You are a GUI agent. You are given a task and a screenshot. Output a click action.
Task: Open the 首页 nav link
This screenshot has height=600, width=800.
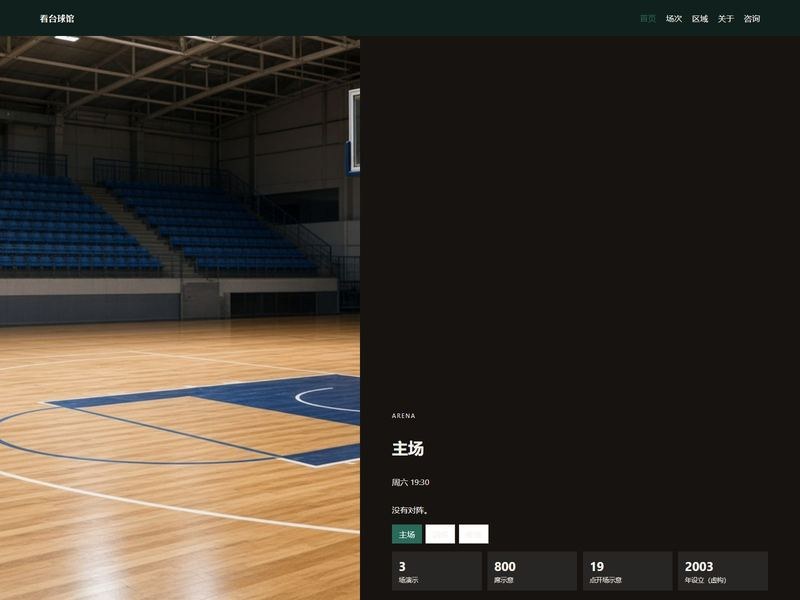pos(648,19)
